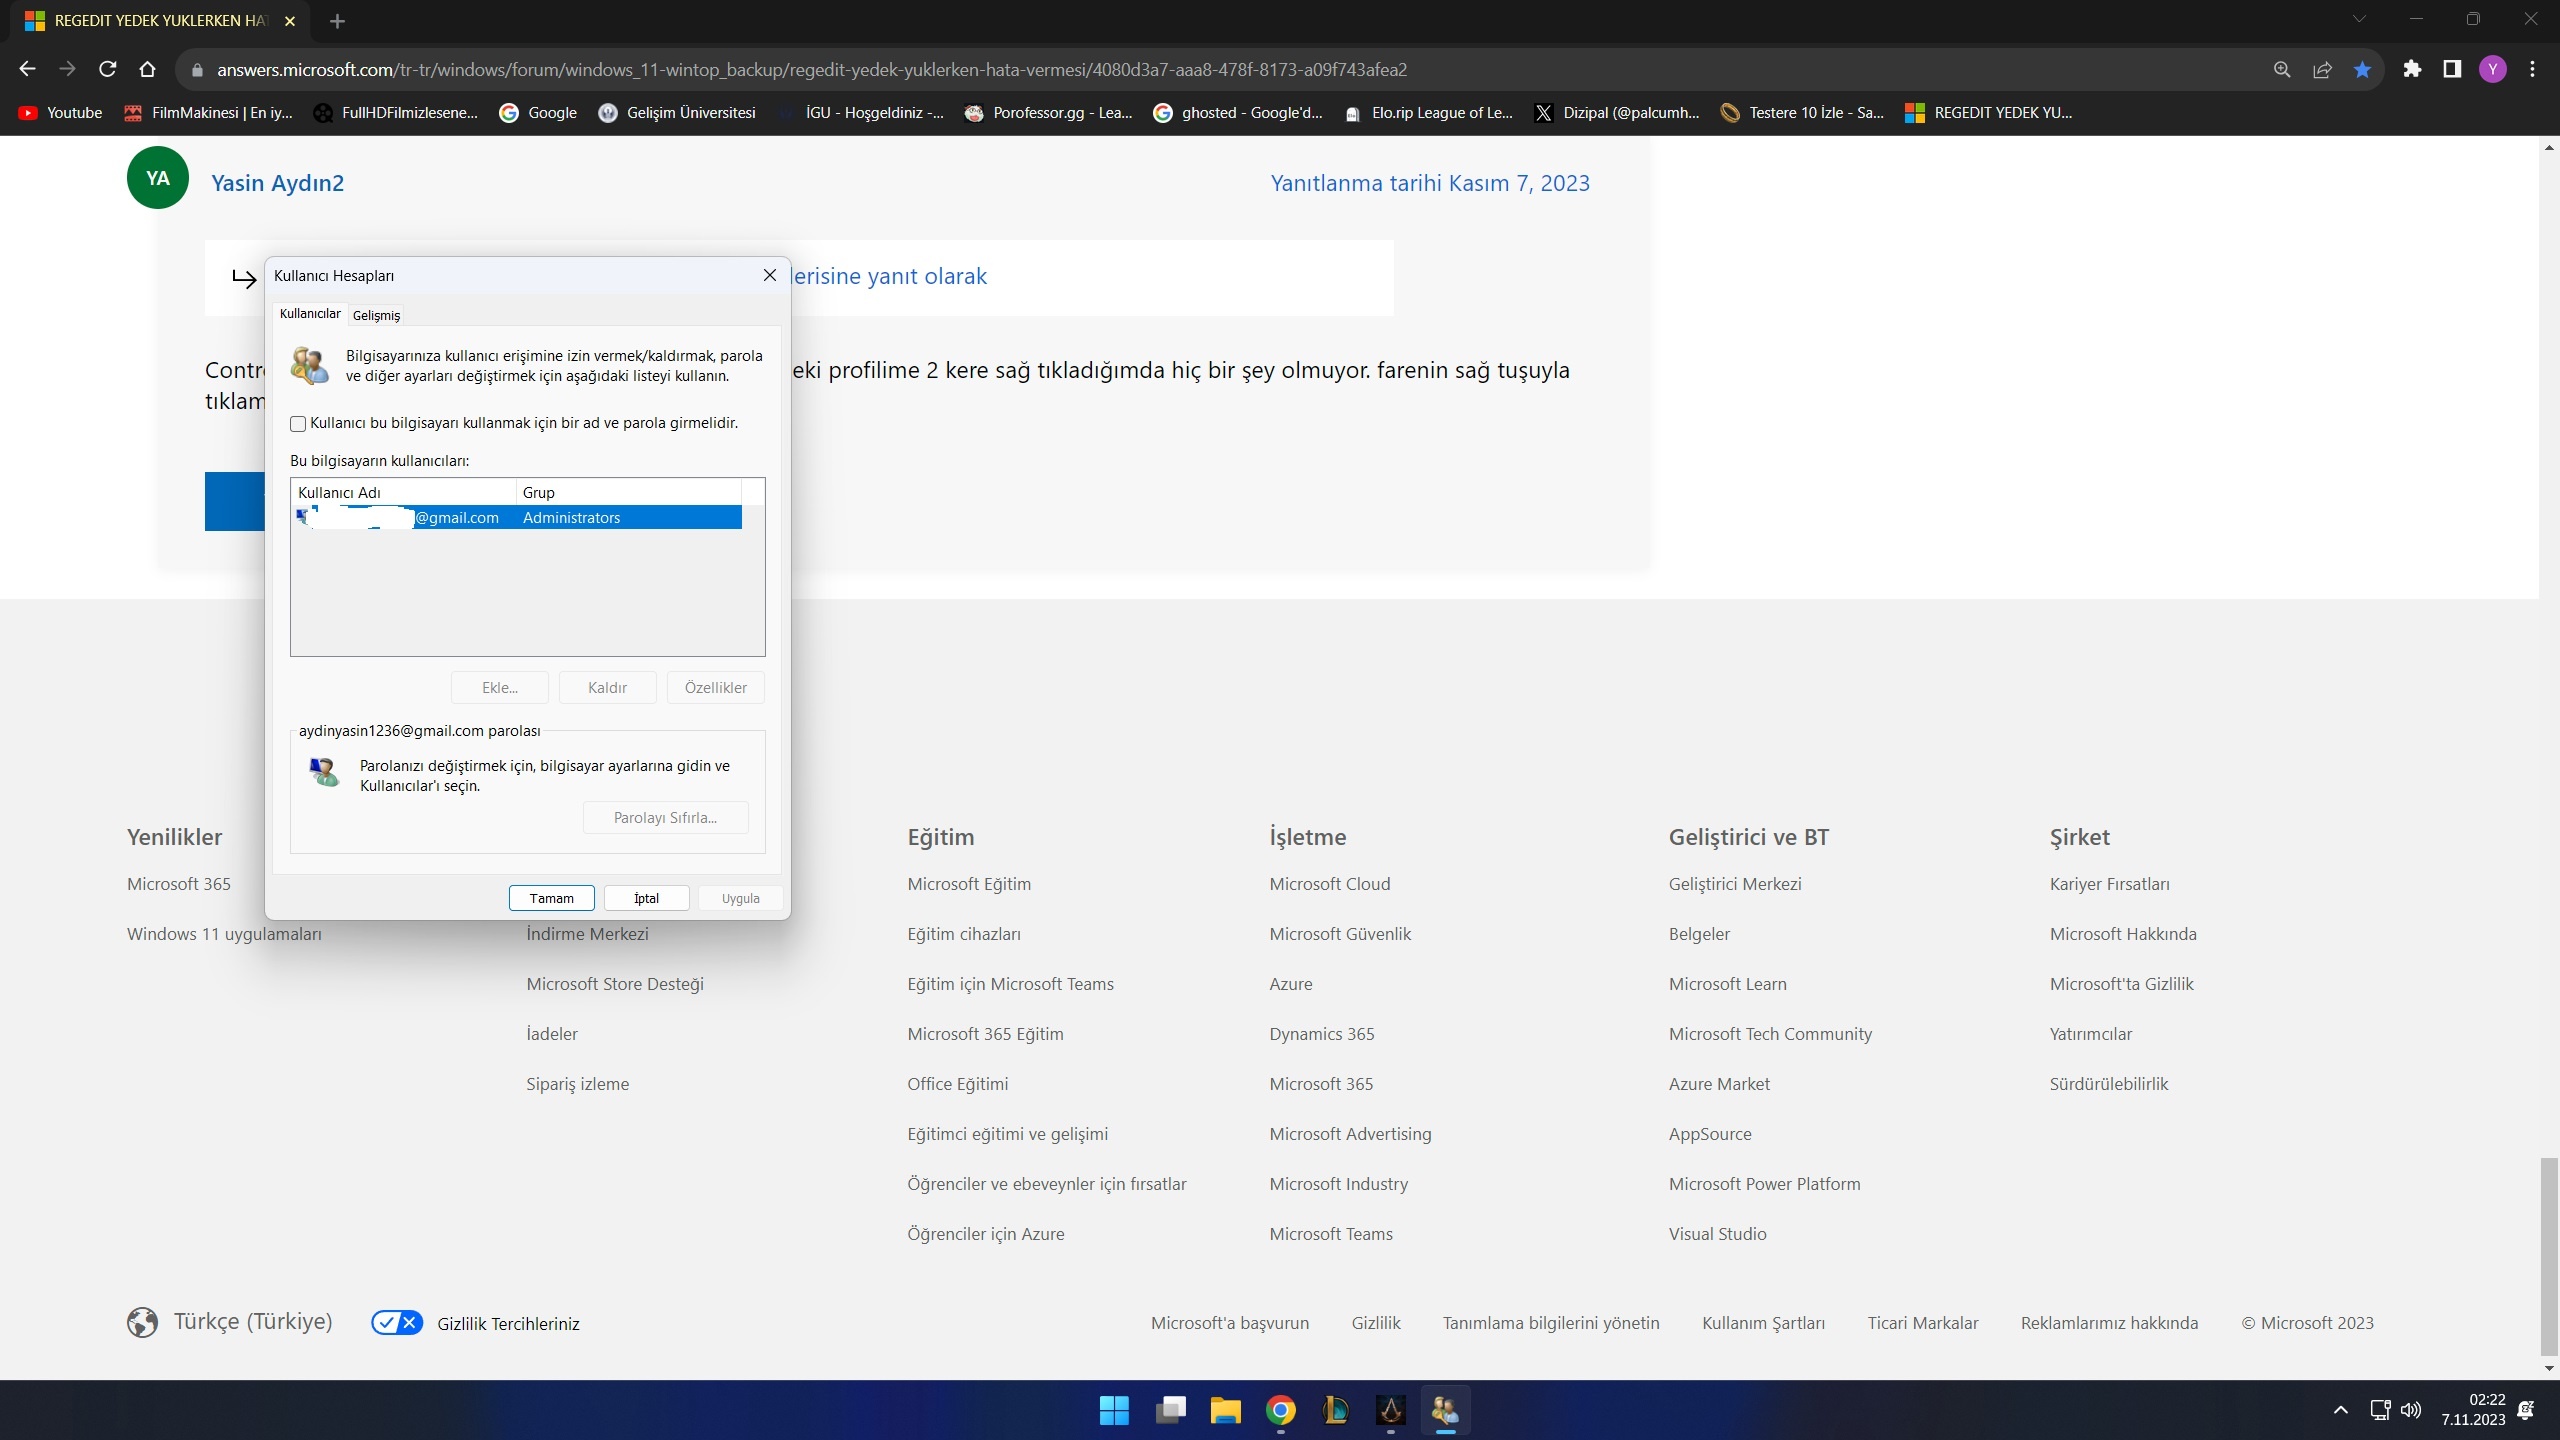Close the REGEDIT YEDEK tab
Screen dimensions: 2560x1440
click(290, 21)
